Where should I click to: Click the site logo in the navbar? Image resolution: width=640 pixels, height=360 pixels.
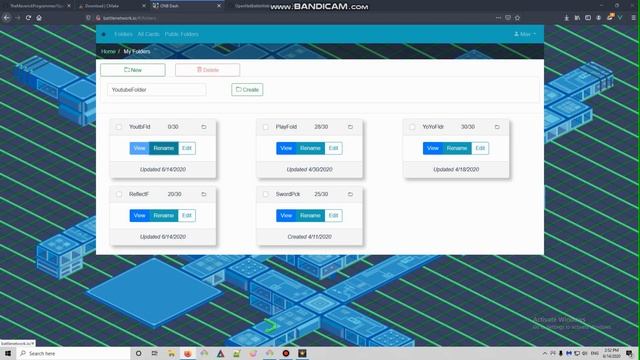point(104,34)
